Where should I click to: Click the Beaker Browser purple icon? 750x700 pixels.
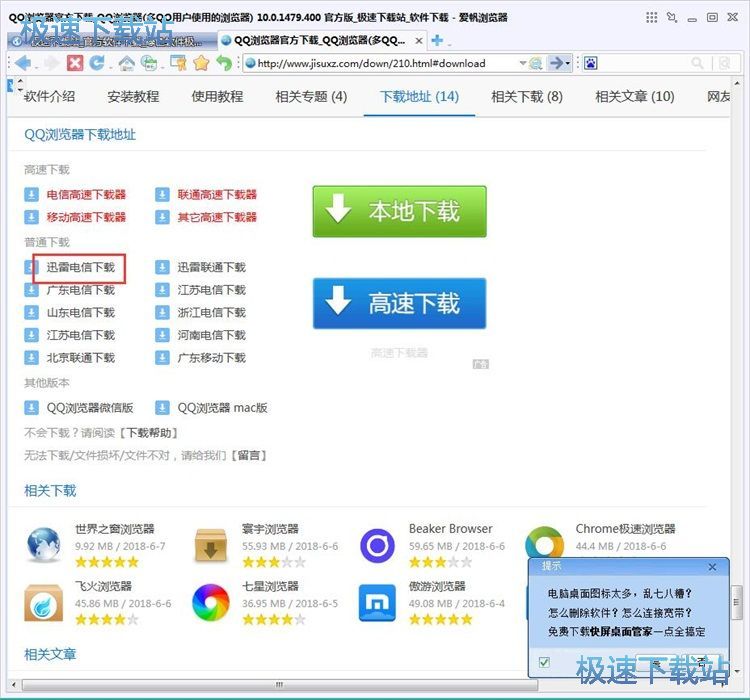[377, 545]
